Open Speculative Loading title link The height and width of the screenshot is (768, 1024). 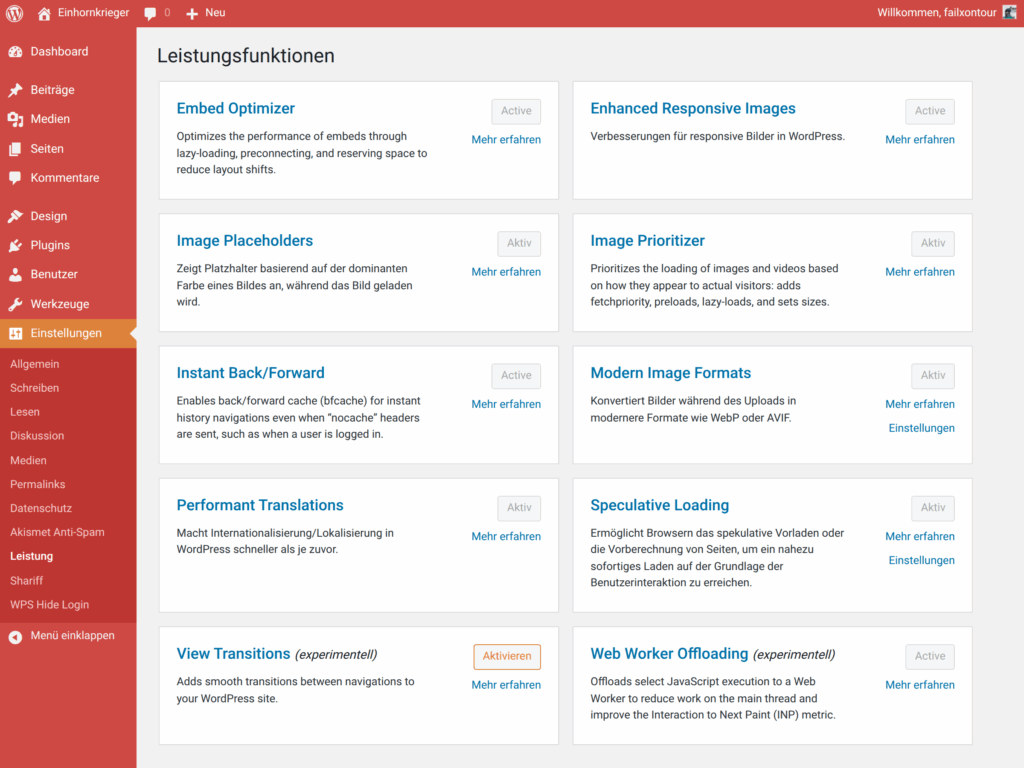[x=660, y=505]
